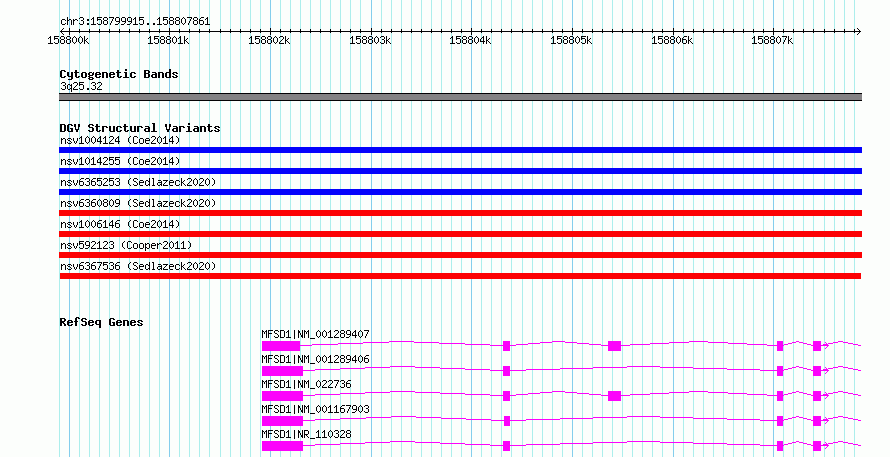Screen dimensions: 890x457
Task: Open variant label nsv1014255 (Coe2014)
Action: tap(120, 161)
